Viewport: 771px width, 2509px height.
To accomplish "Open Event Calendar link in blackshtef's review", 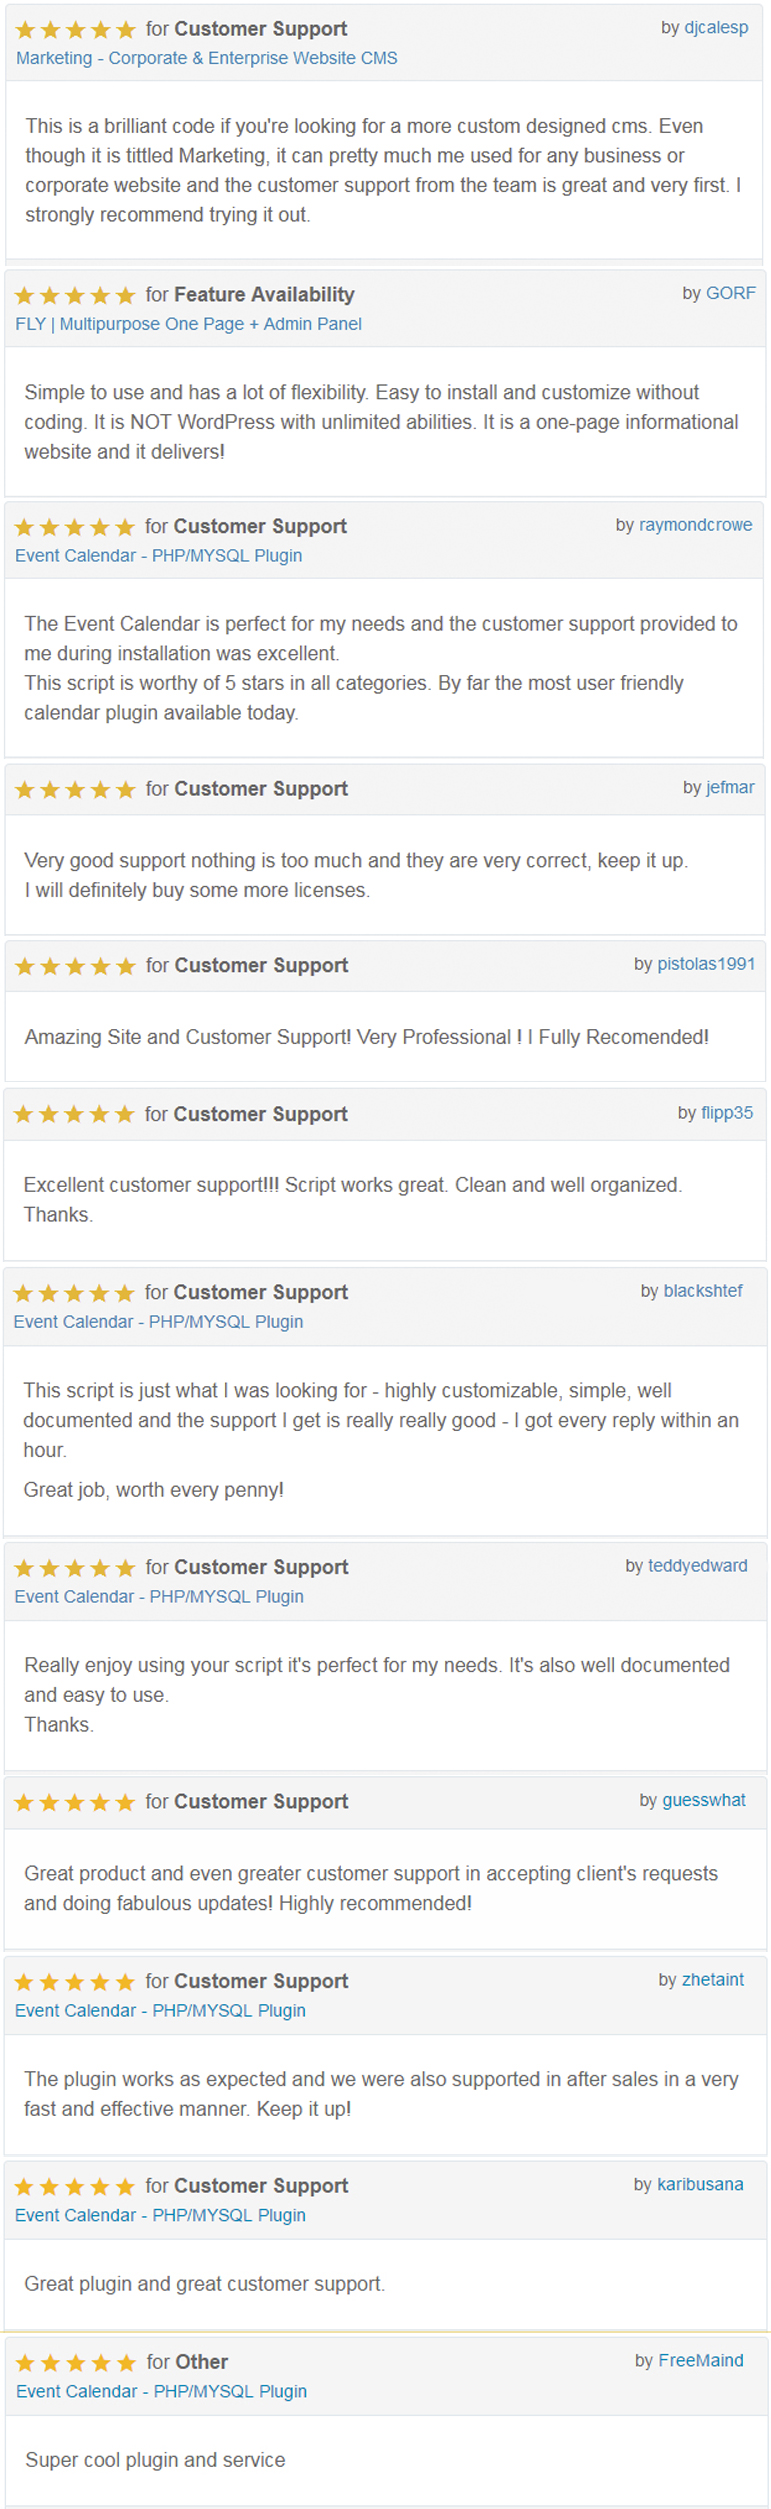I will coord(158,1322).
